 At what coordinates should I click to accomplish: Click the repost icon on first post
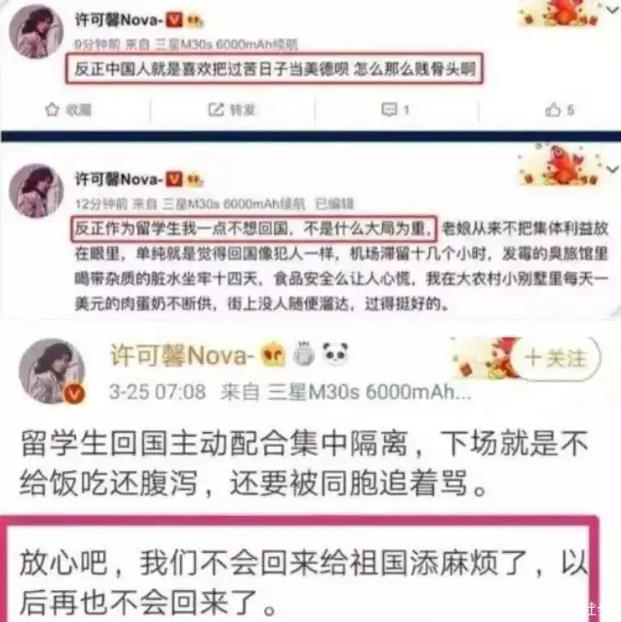point(216,109)
